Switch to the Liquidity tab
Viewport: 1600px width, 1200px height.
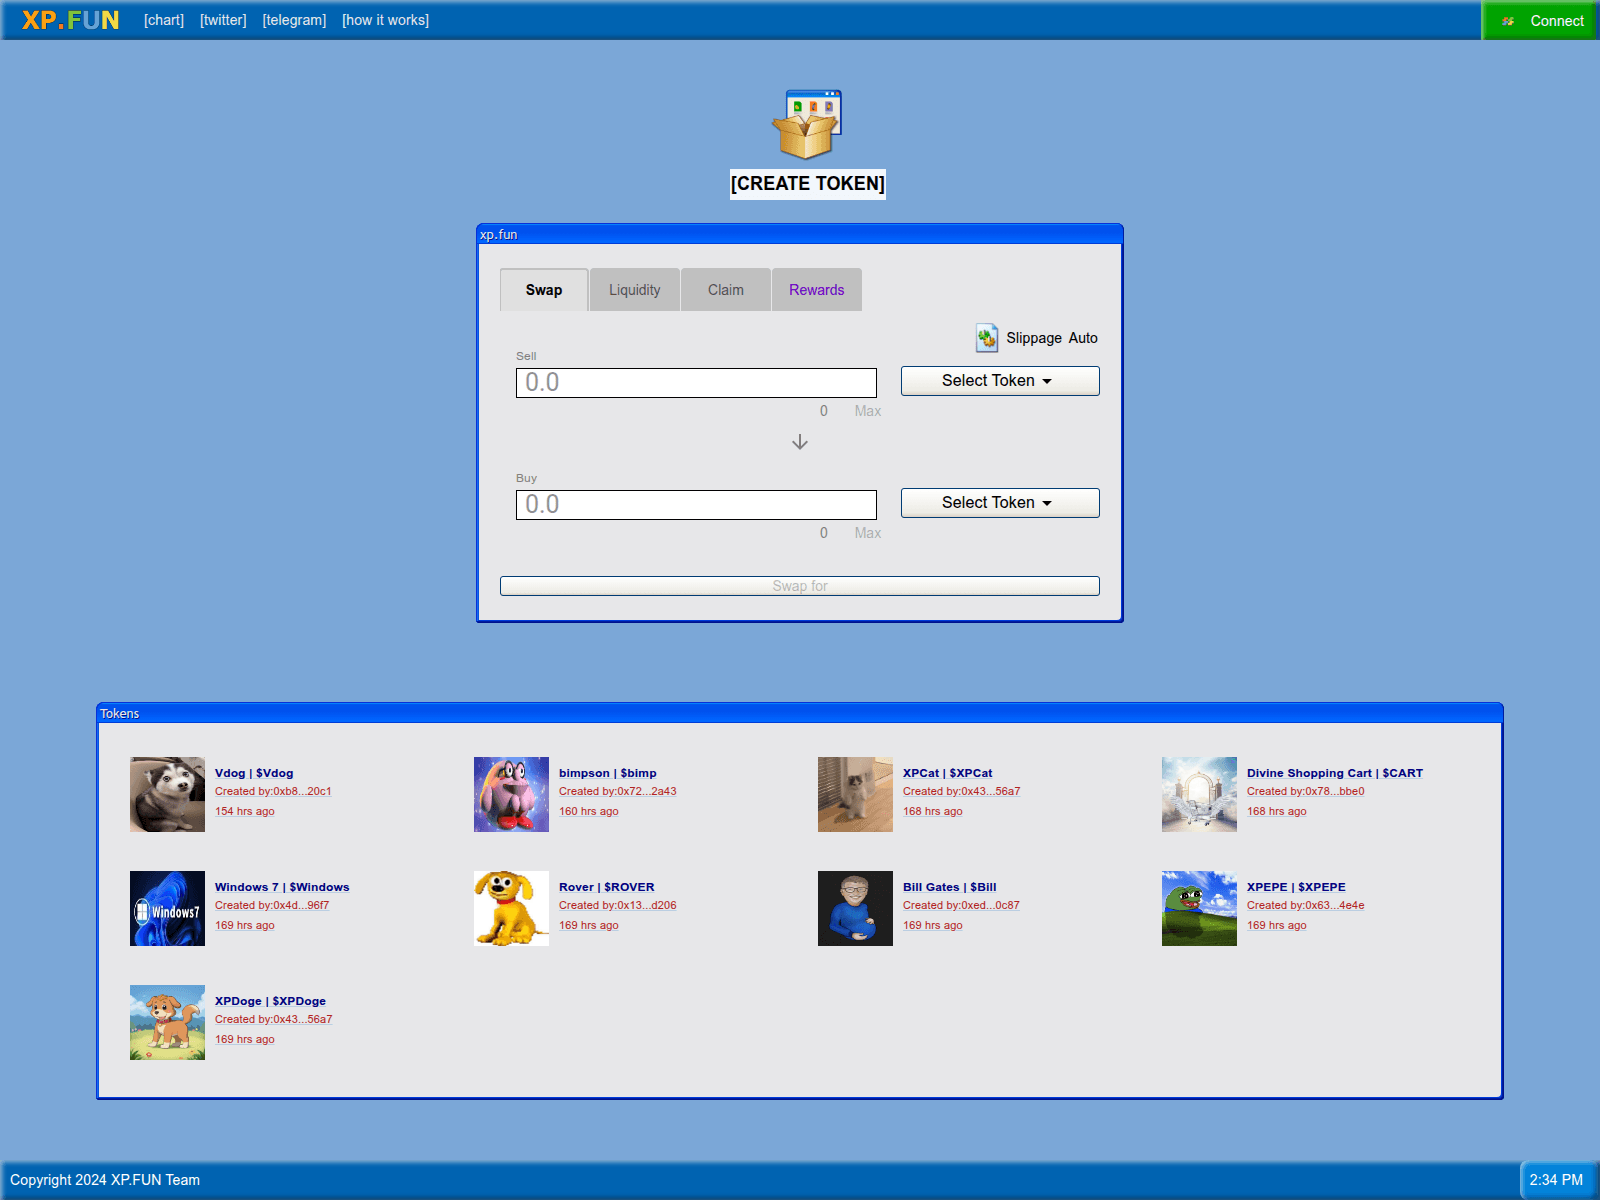point(635,290)
